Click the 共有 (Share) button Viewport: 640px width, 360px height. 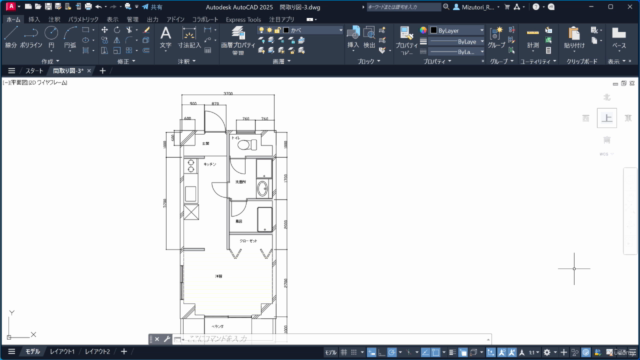152,7
